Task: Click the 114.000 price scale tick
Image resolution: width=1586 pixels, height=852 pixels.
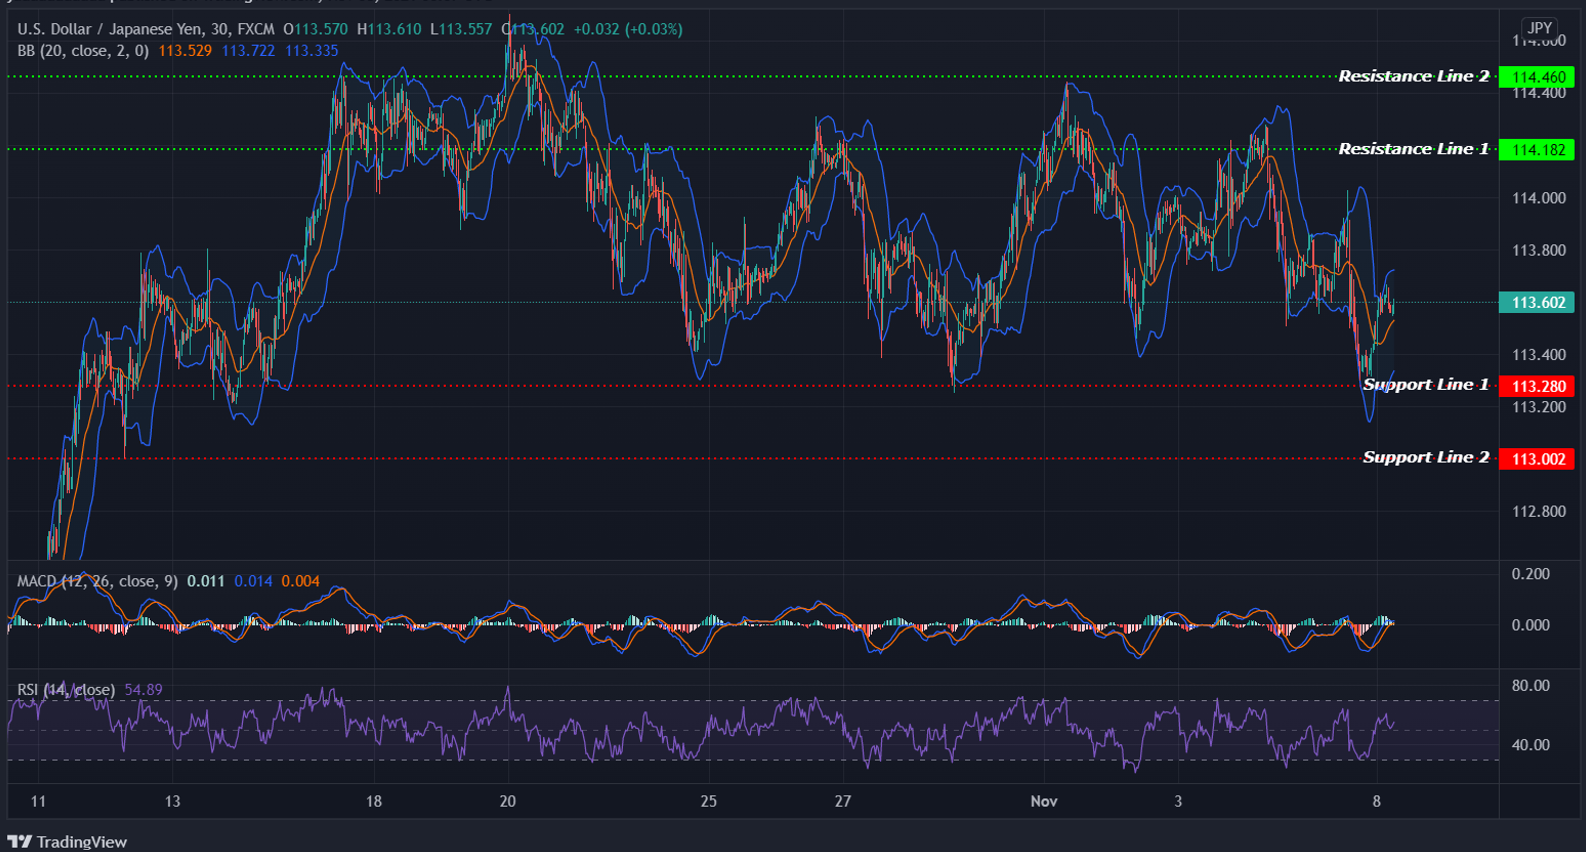Action: 1538,198
